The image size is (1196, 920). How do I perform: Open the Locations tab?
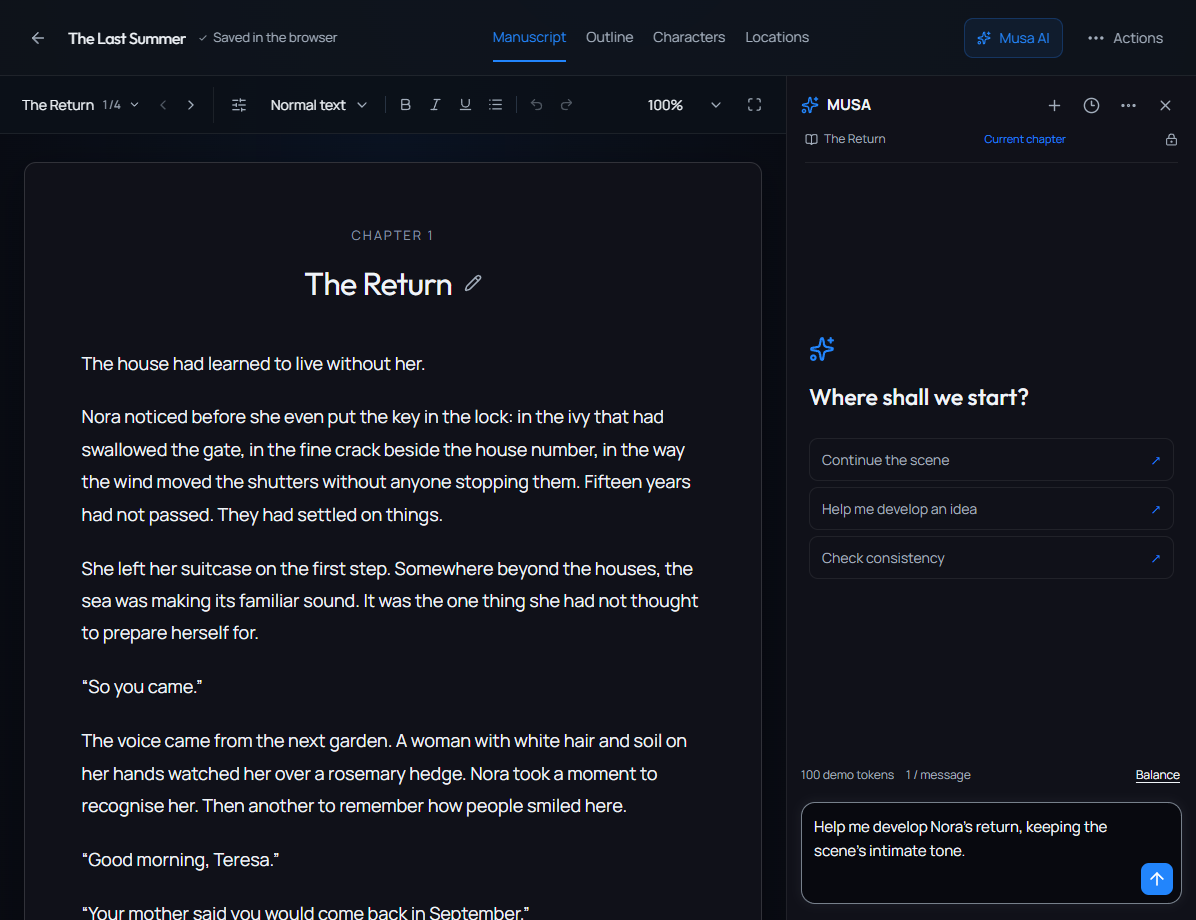pyautogui.click(x=776, y=37)
